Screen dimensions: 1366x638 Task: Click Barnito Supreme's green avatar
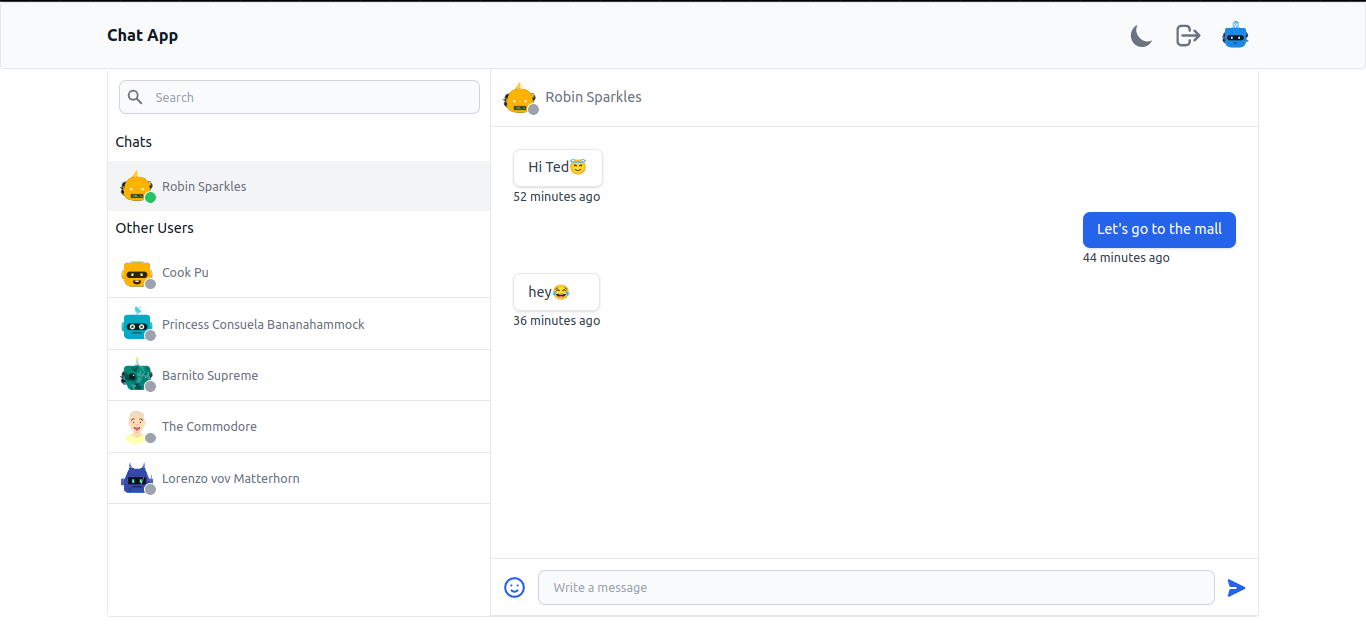coord(137,375)
